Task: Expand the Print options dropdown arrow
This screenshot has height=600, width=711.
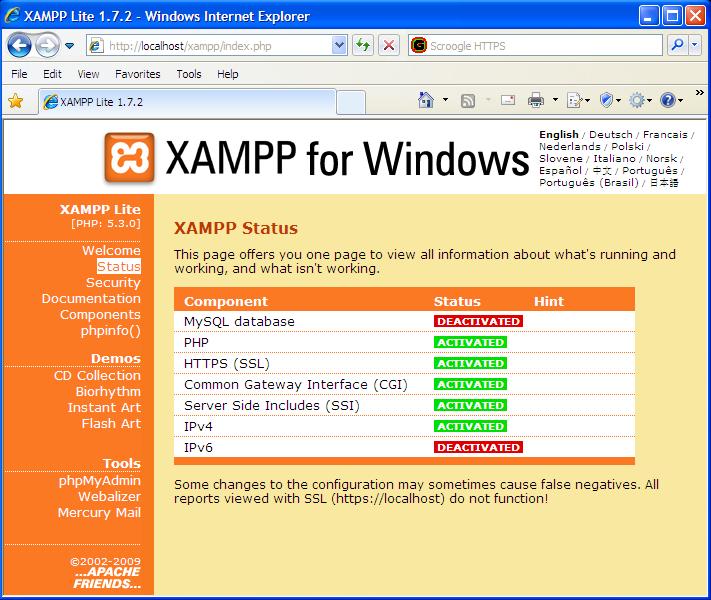Action: (555, 100)
